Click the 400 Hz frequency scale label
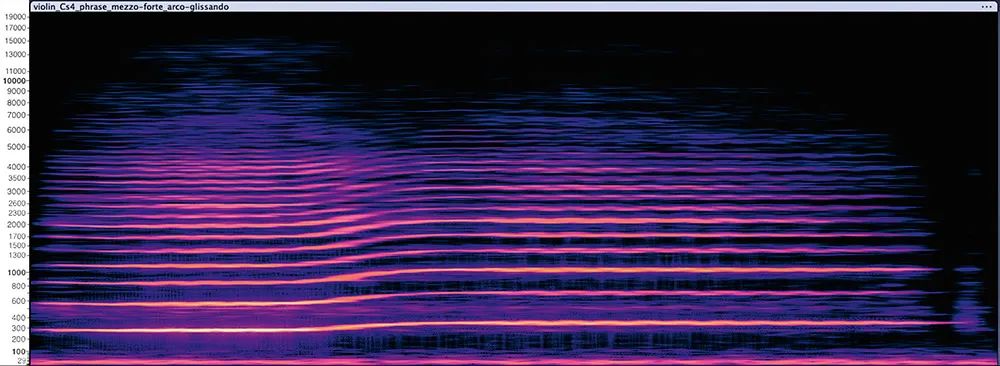 (19, 318)
